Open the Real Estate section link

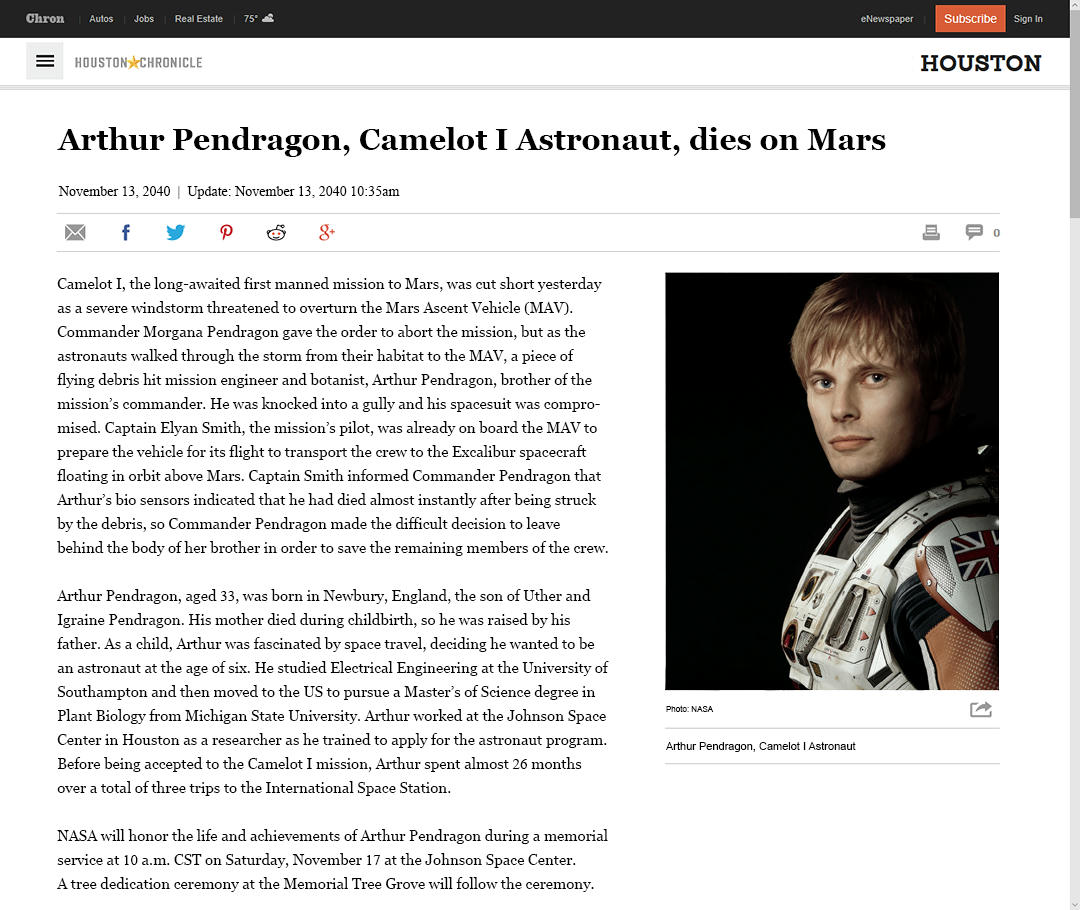[x=198, y=19]
